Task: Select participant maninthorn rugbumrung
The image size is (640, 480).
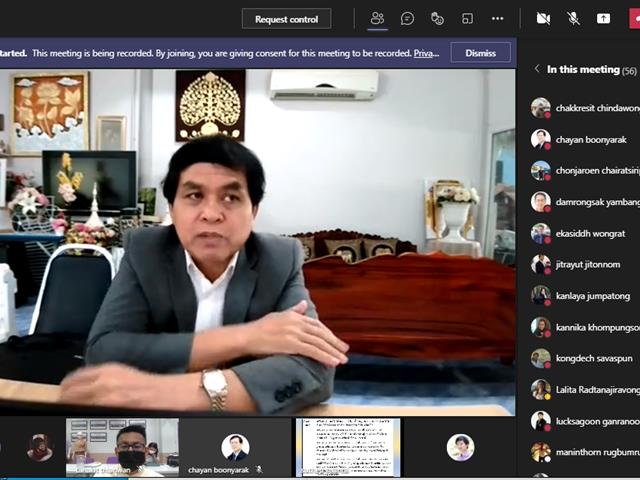Action: coord(584,452)
